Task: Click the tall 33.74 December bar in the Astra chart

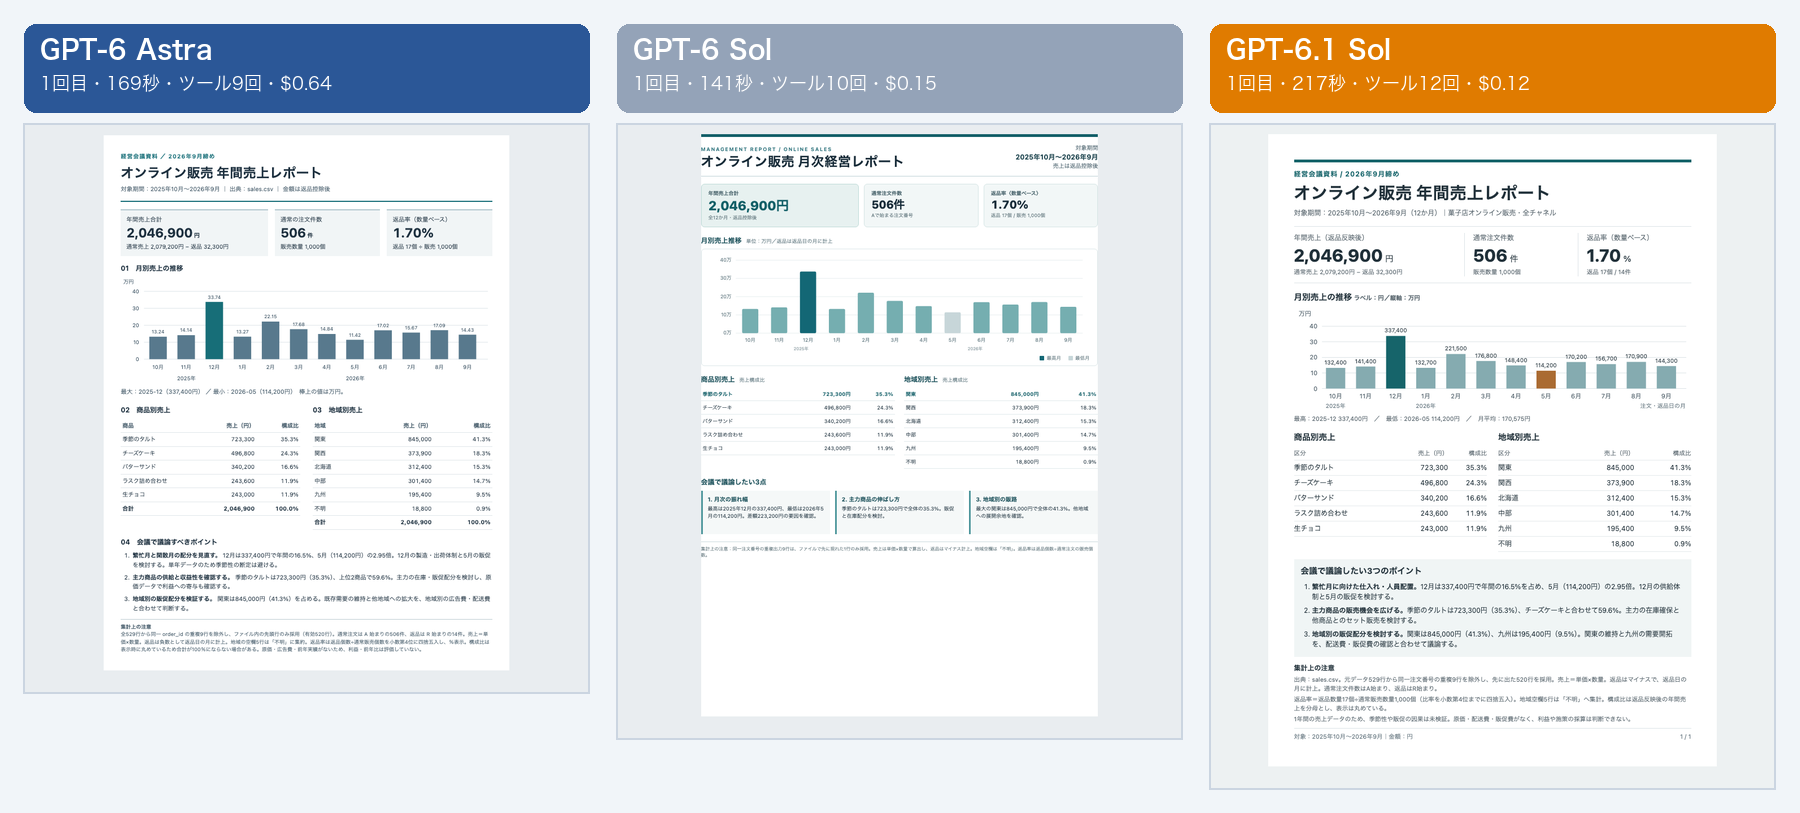Action: click(x=214, y=330)
